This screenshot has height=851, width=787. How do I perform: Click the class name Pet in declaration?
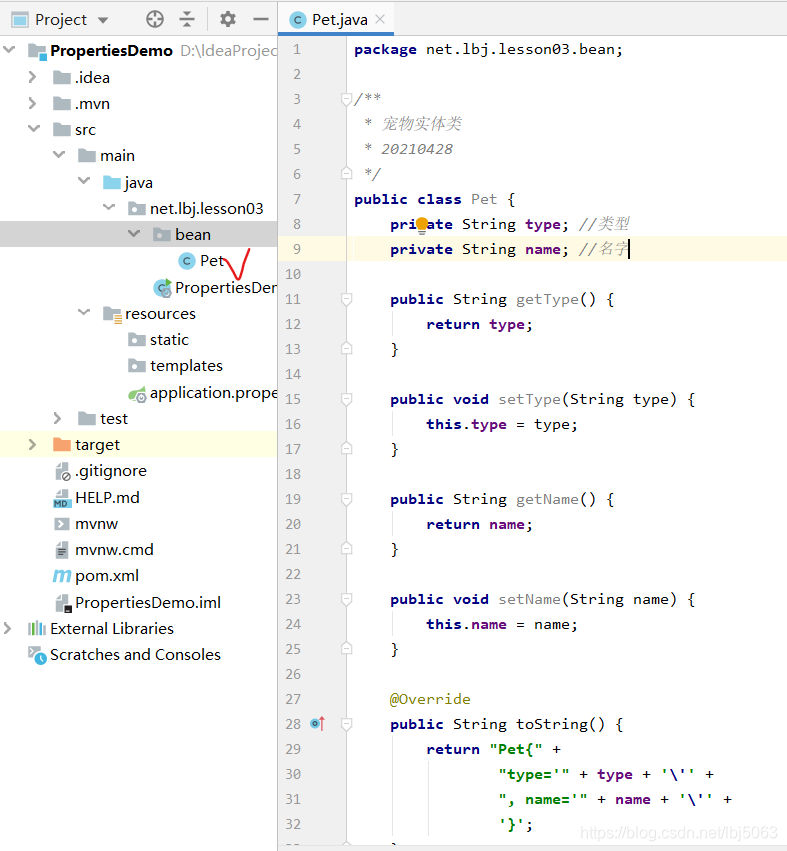[x=484, y=199]
